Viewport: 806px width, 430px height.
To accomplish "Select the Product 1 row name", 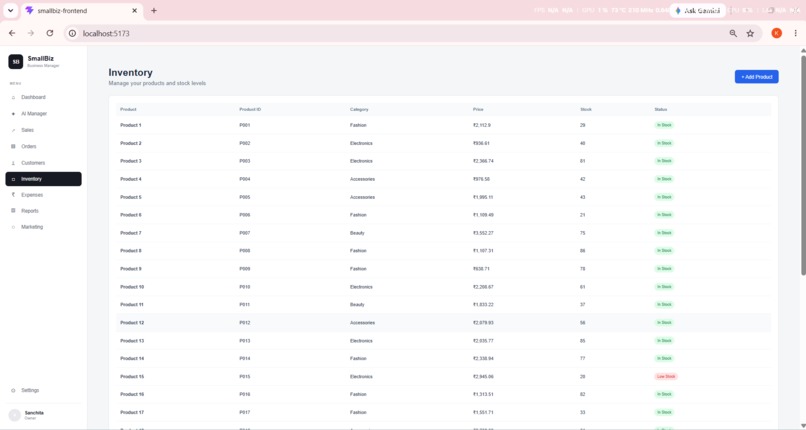I will click(x=131, y=125).
